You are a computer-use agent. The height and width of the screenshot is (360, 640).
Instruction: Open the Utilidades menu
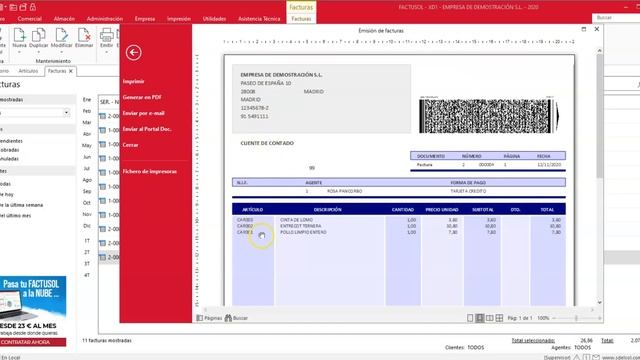click(x=214, y=19)
